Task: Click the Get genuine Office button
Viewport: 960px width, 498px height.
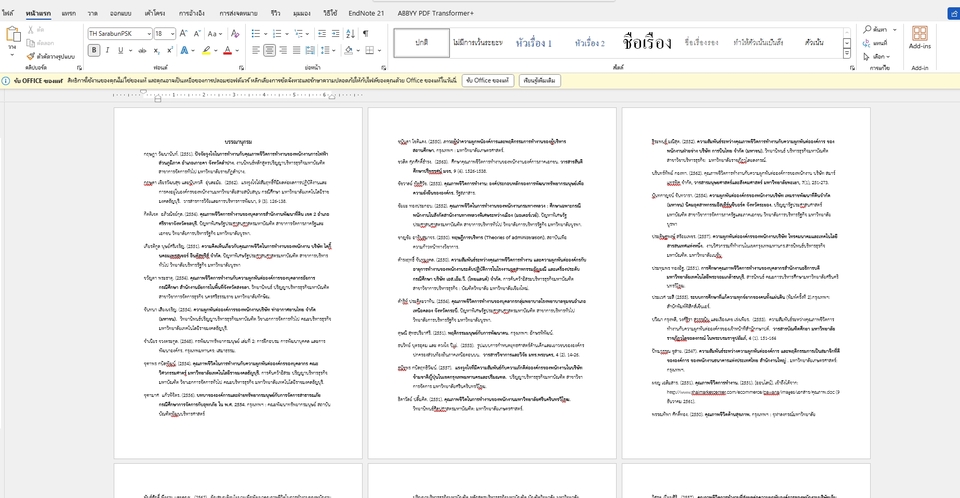Action: click(487, 80)
